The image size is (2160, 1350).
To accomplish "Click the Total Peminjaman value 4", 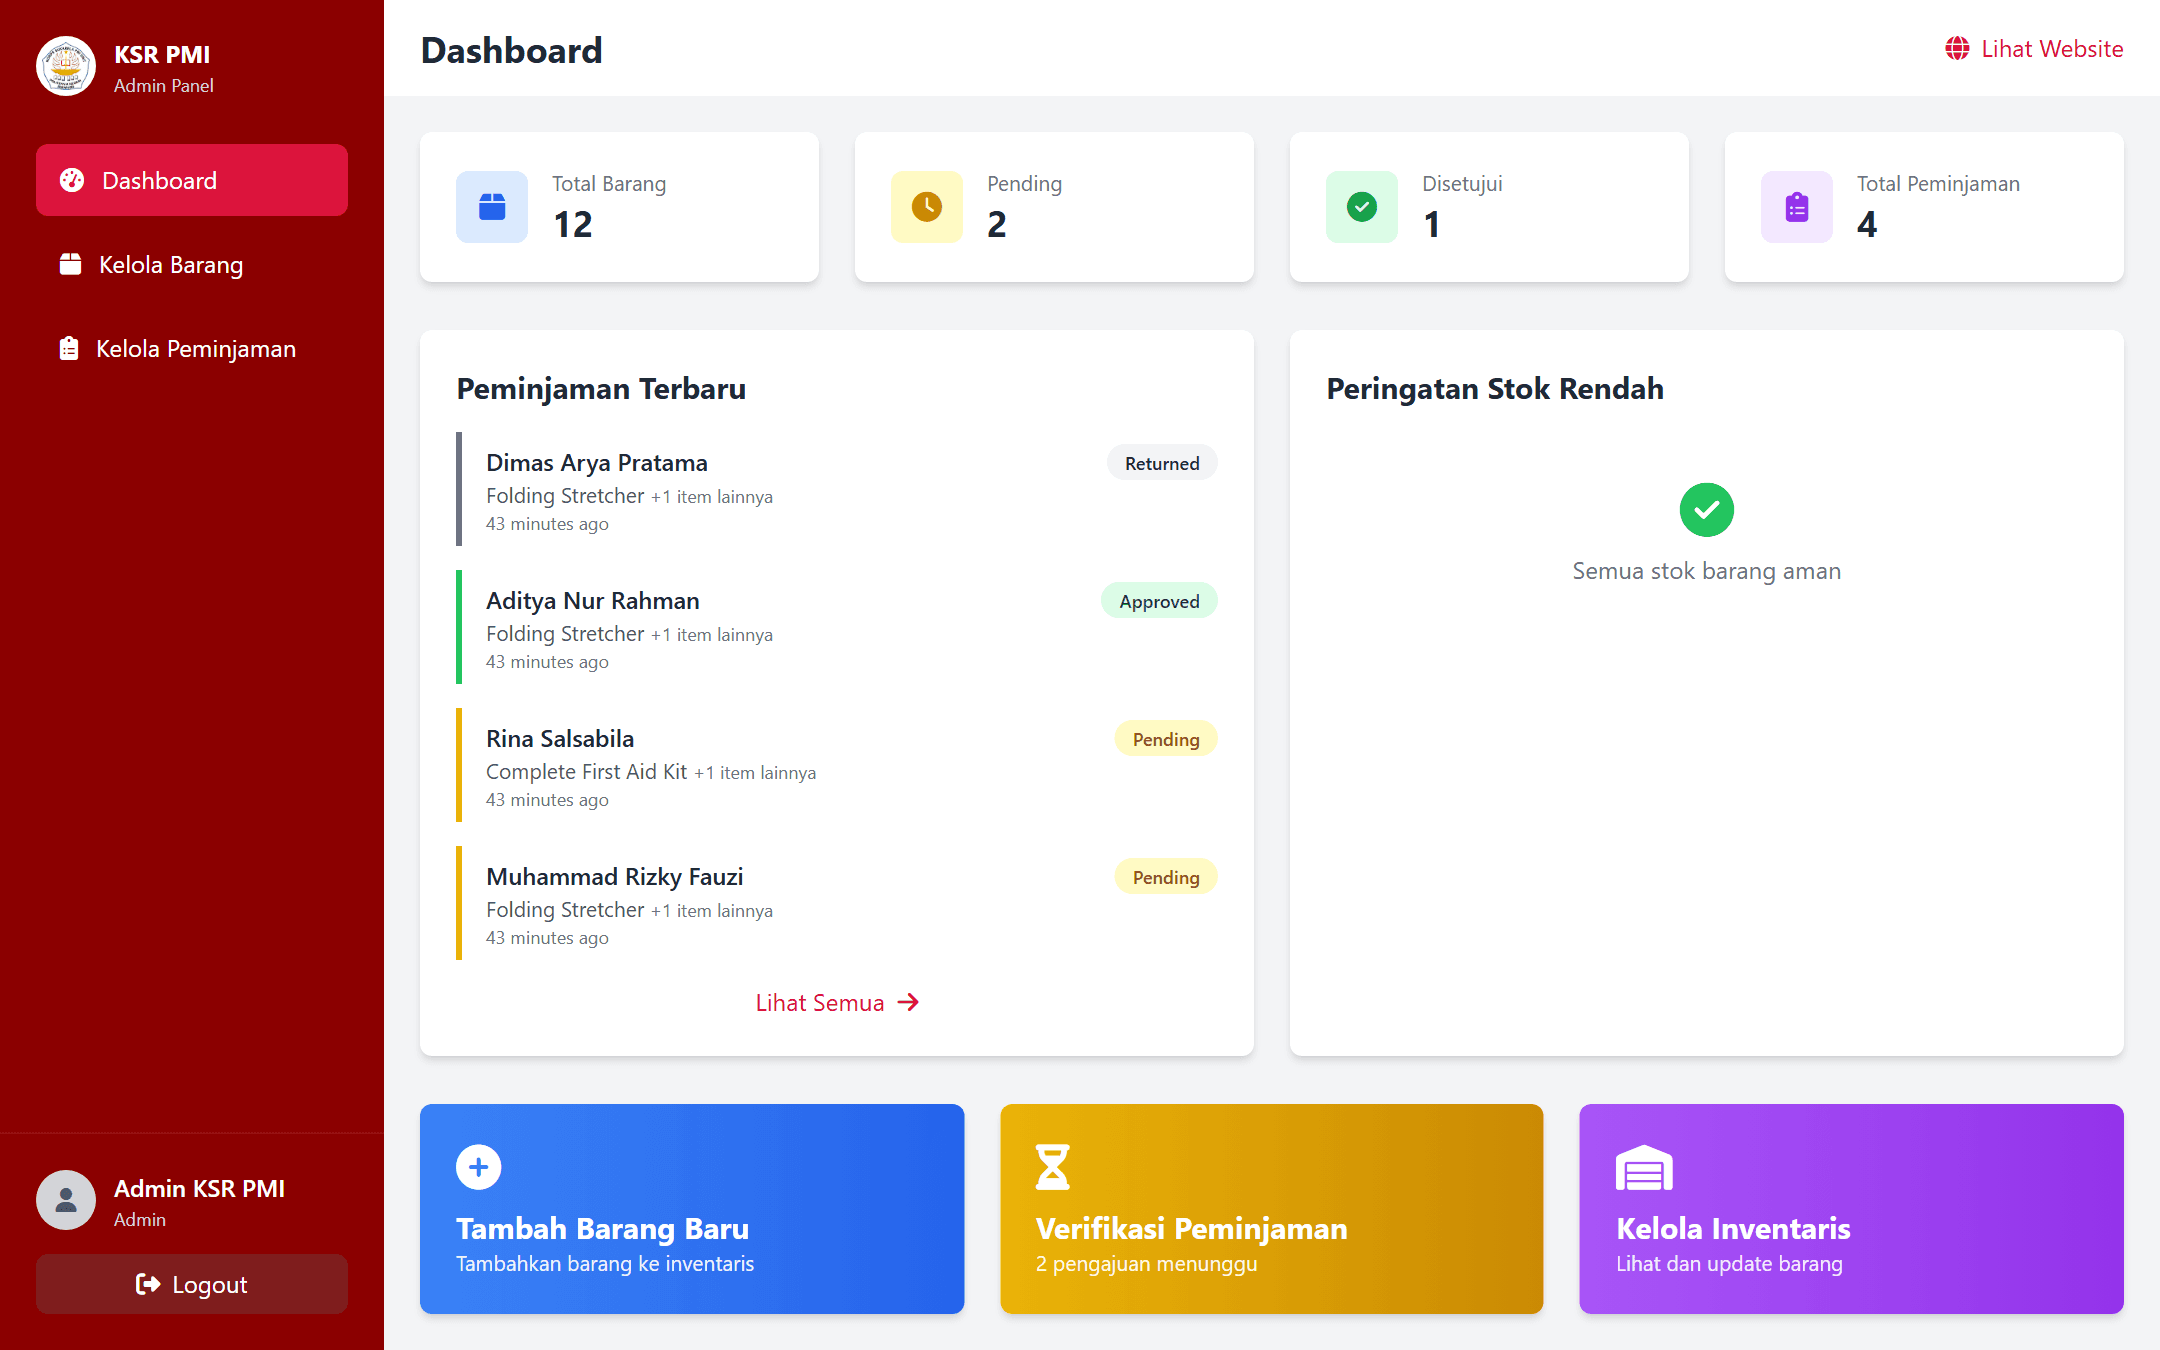I will [x=1867, y=224].
